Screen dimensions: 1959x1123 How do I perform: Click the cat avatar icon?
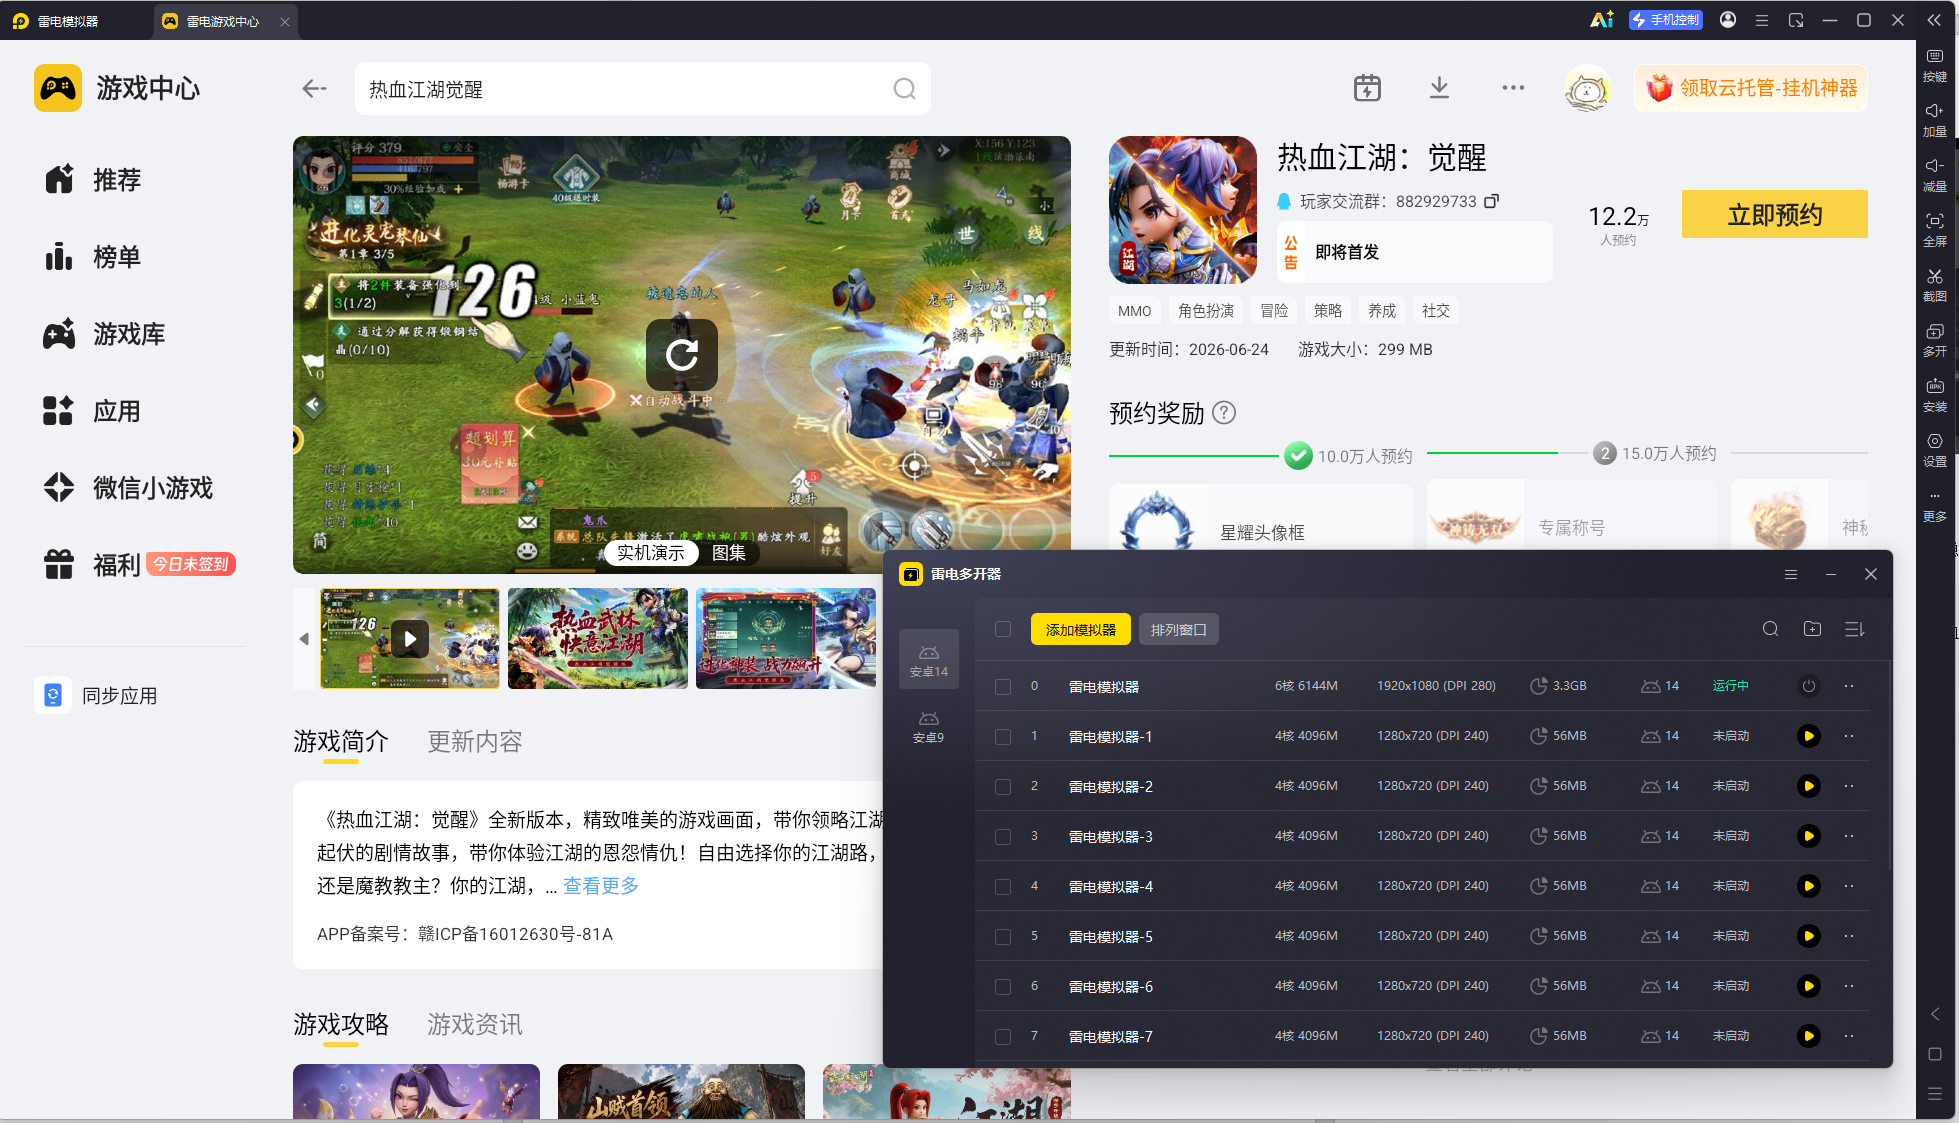1587,89
